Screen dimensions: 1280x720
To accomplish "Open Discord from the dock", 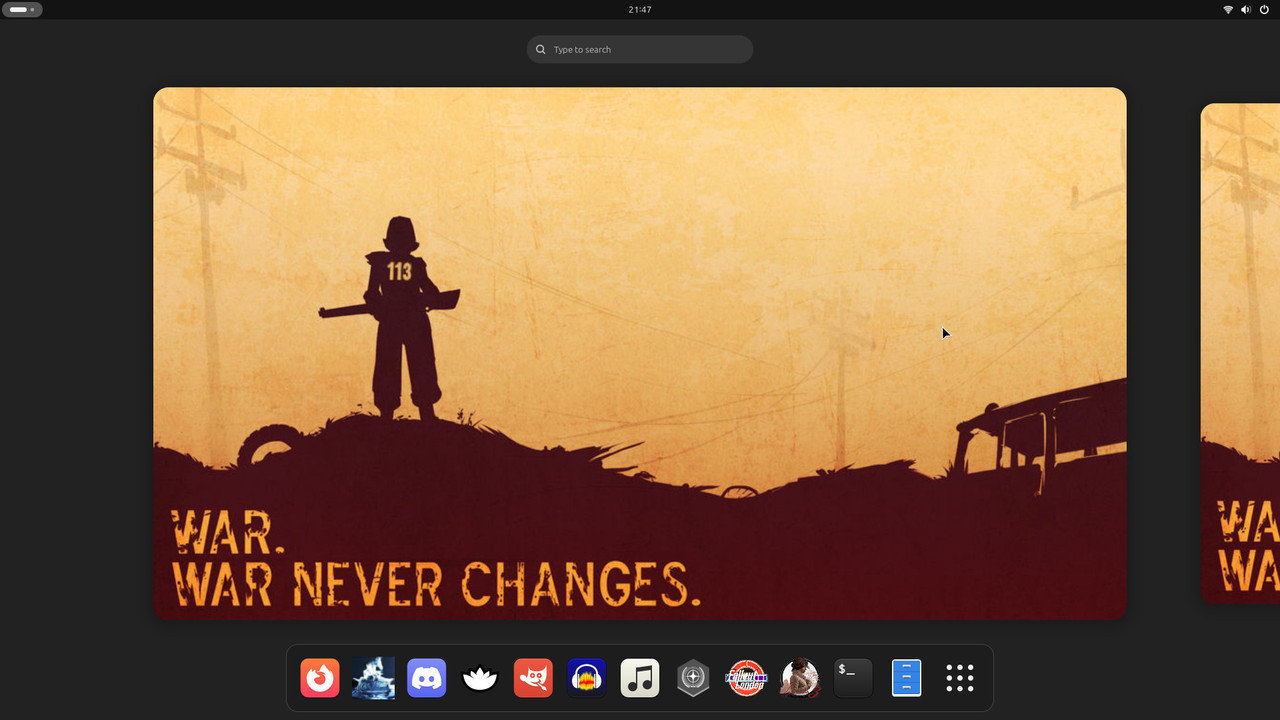I will point(427,678).
